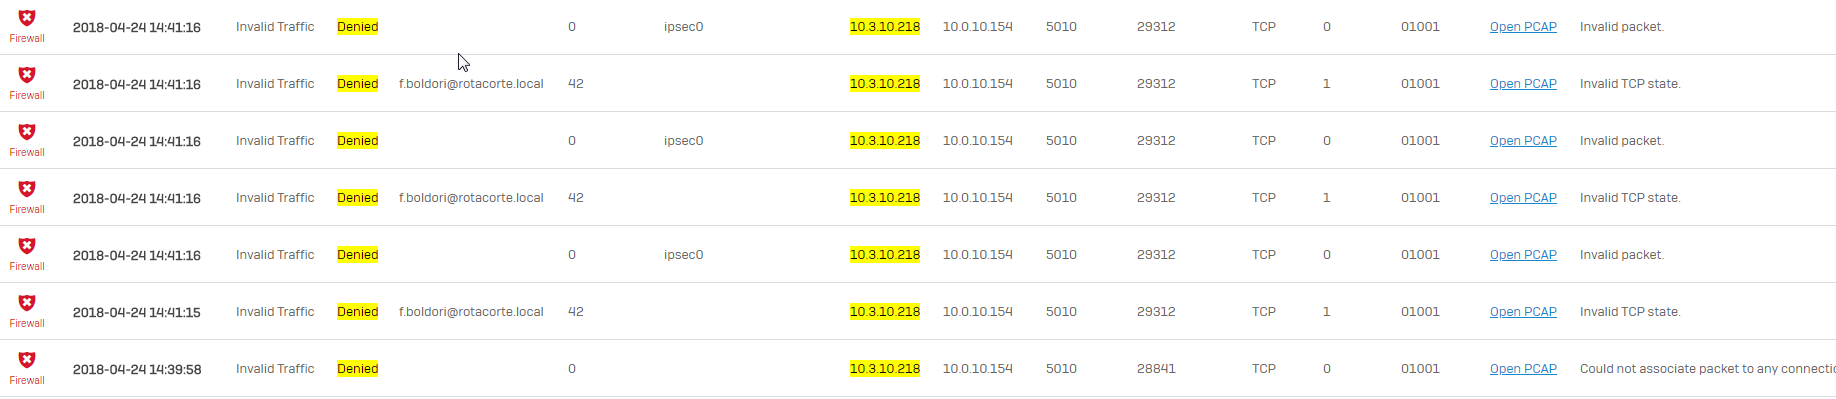This screenshot has height=399, width=1836.
Task: Open PCAP for source port 28841 entry
Action: pos(1523,369)
